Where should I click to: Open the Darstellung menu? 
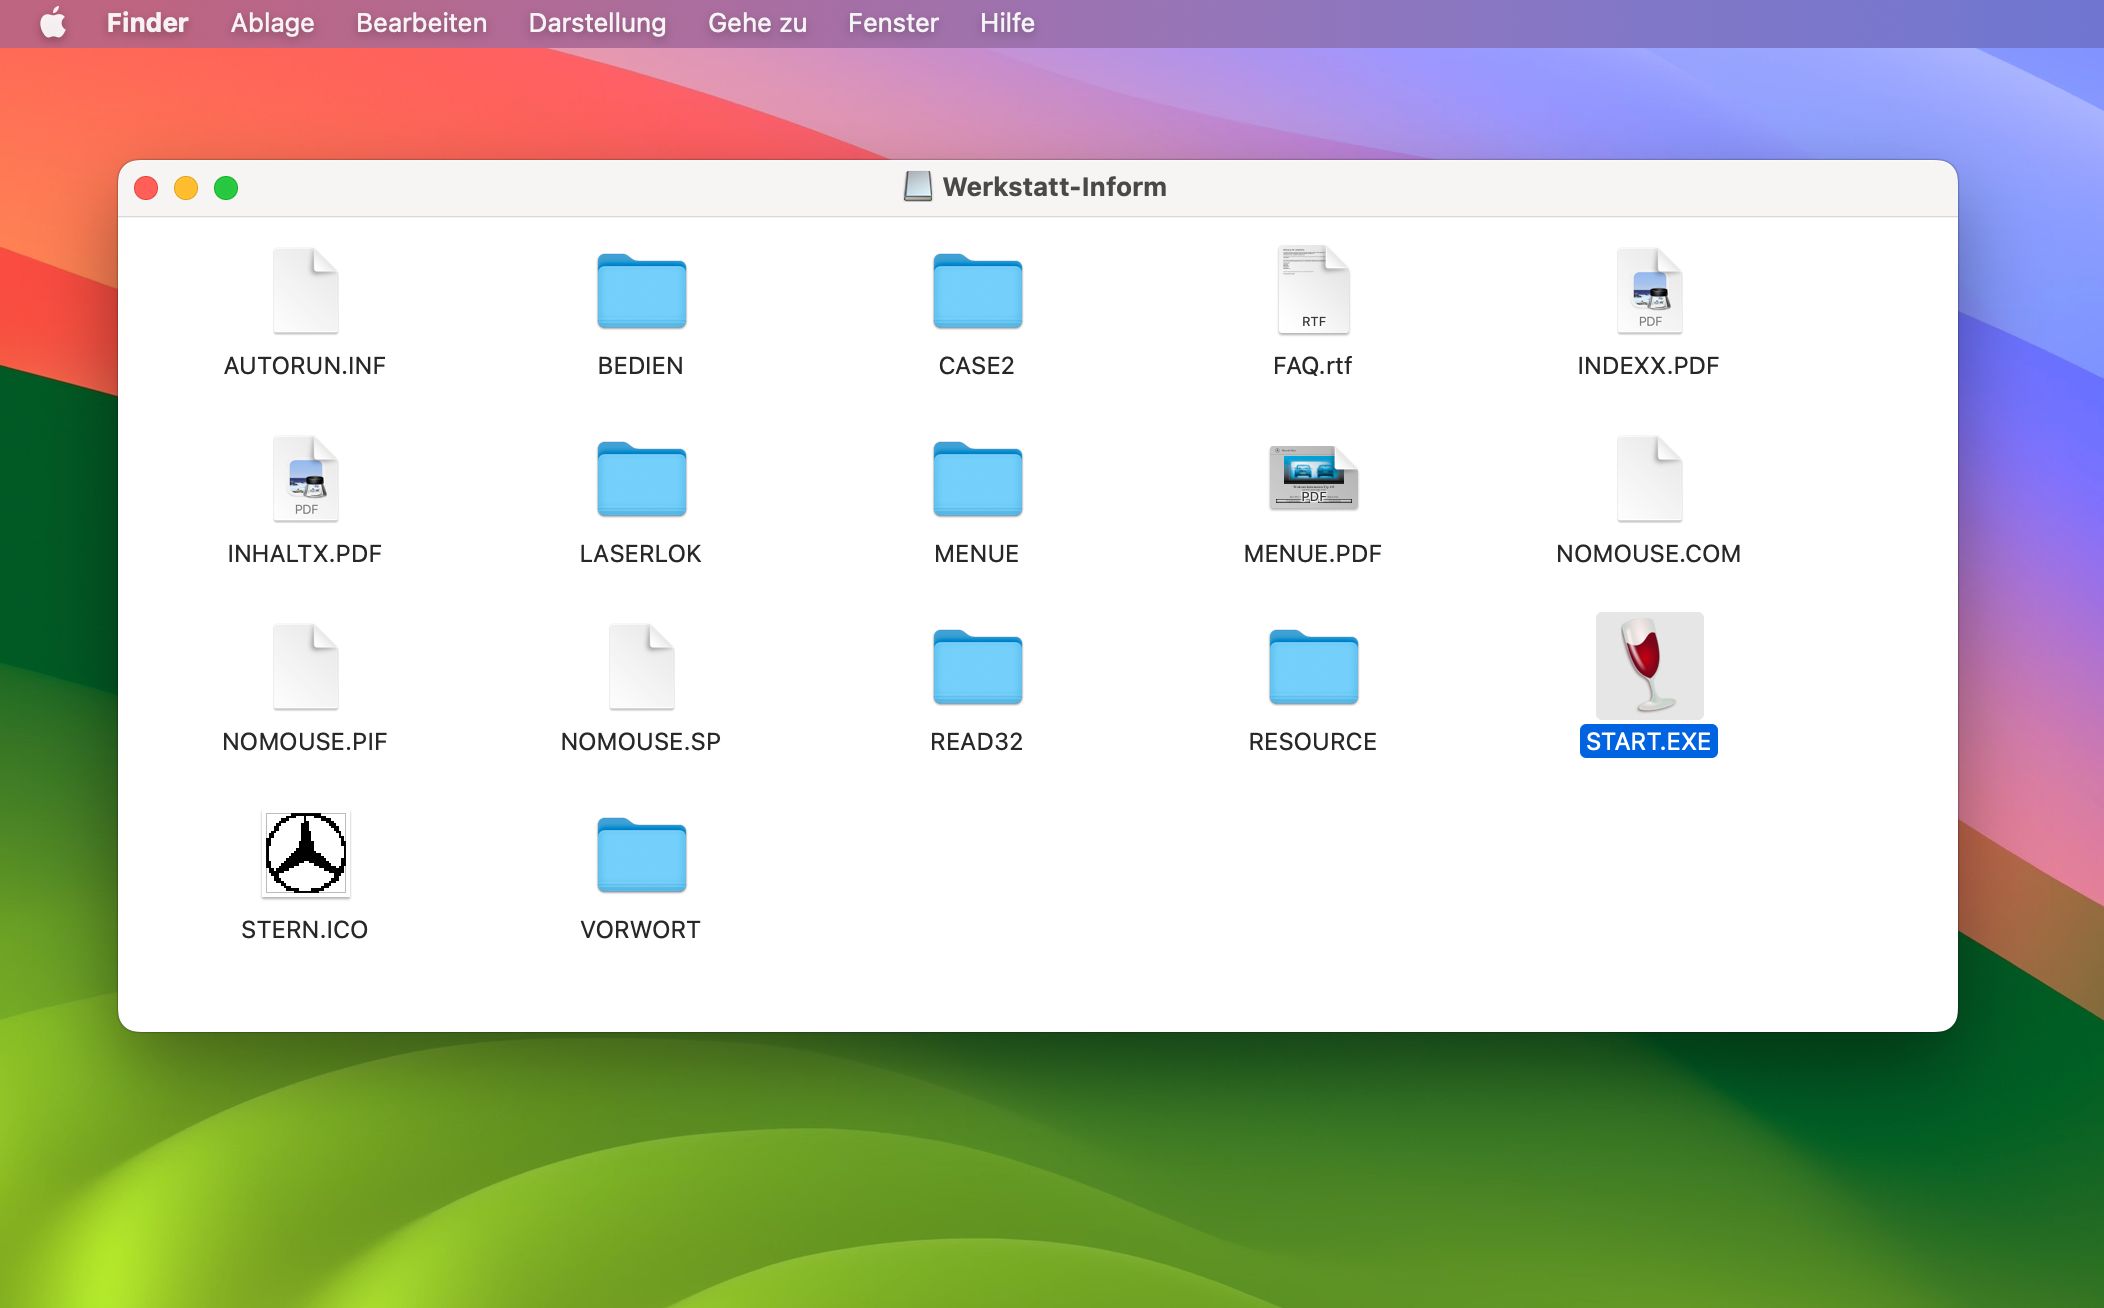(x=597, y=23)
